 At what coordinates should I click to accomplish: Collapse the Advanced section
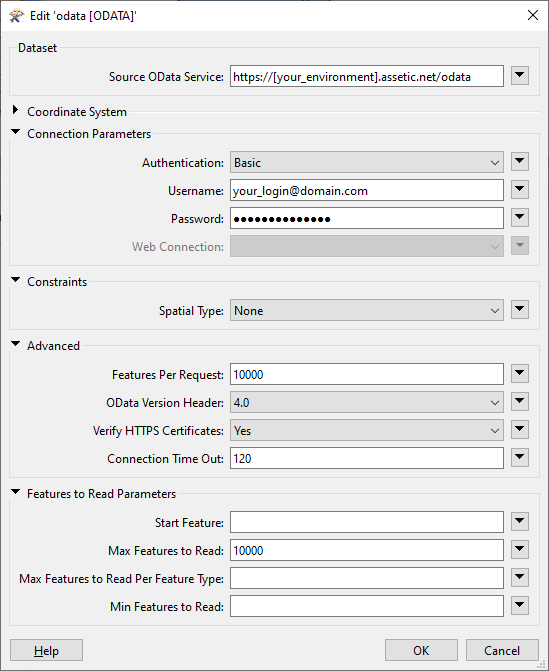15,344
